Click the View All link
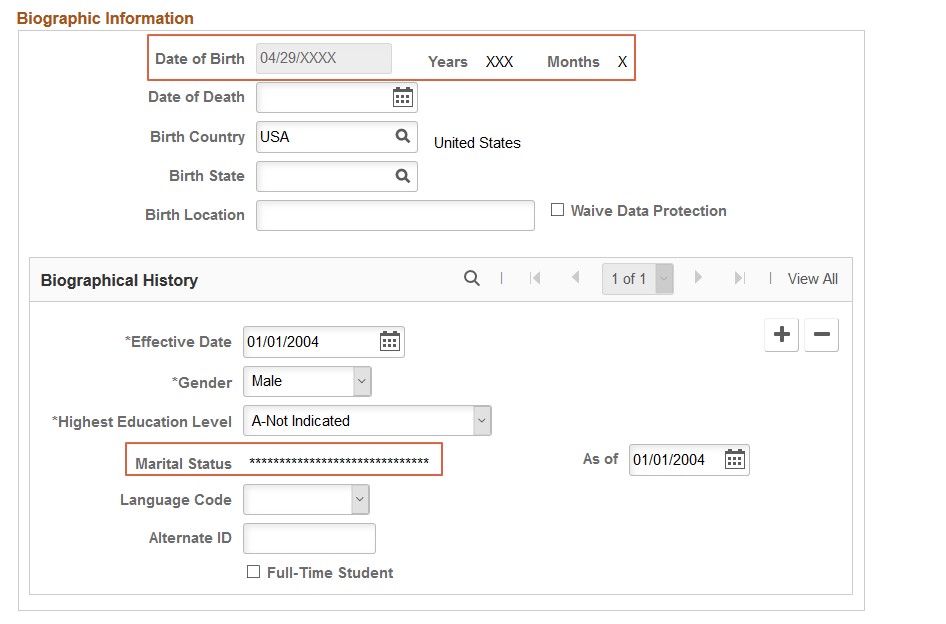The height and width of the screenshot is (624, 946). click(x=812, y=279)
